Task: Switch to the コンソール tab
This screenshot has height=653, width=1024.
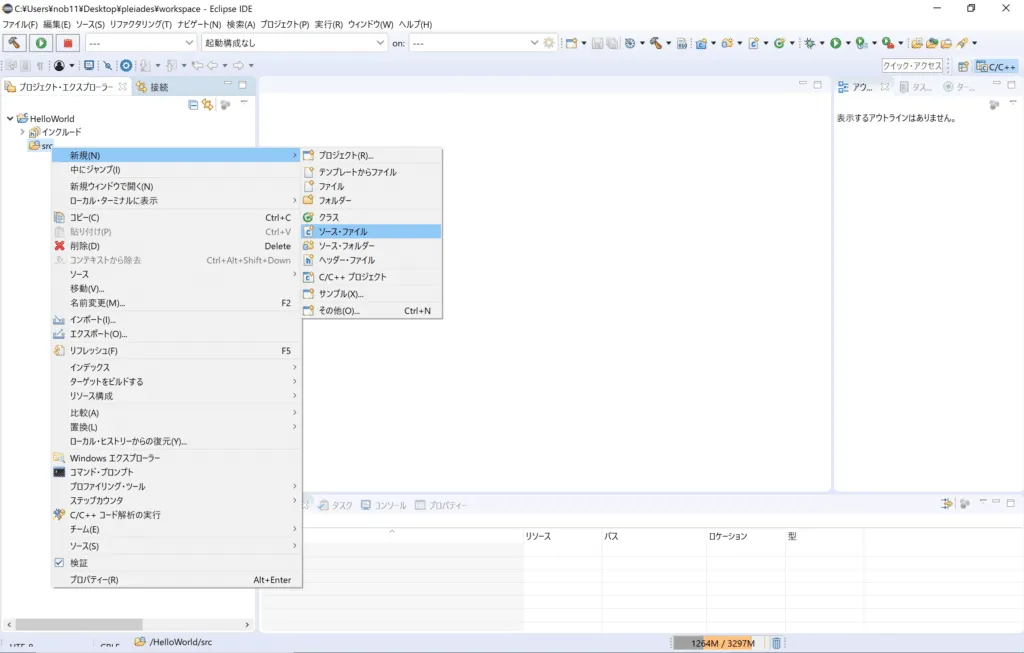Action: pyautogui.click(x=384, y=505)
